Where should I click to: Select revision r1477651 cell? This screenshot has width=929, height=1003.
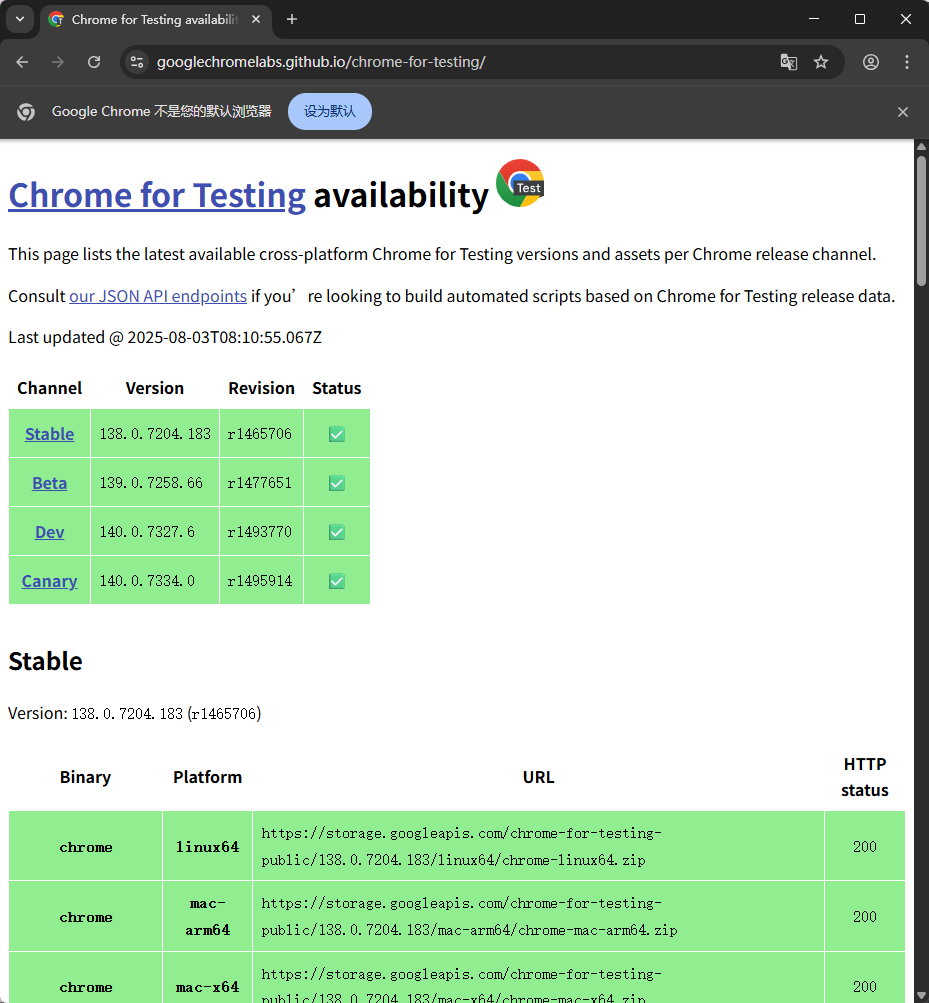pos(261,483)
